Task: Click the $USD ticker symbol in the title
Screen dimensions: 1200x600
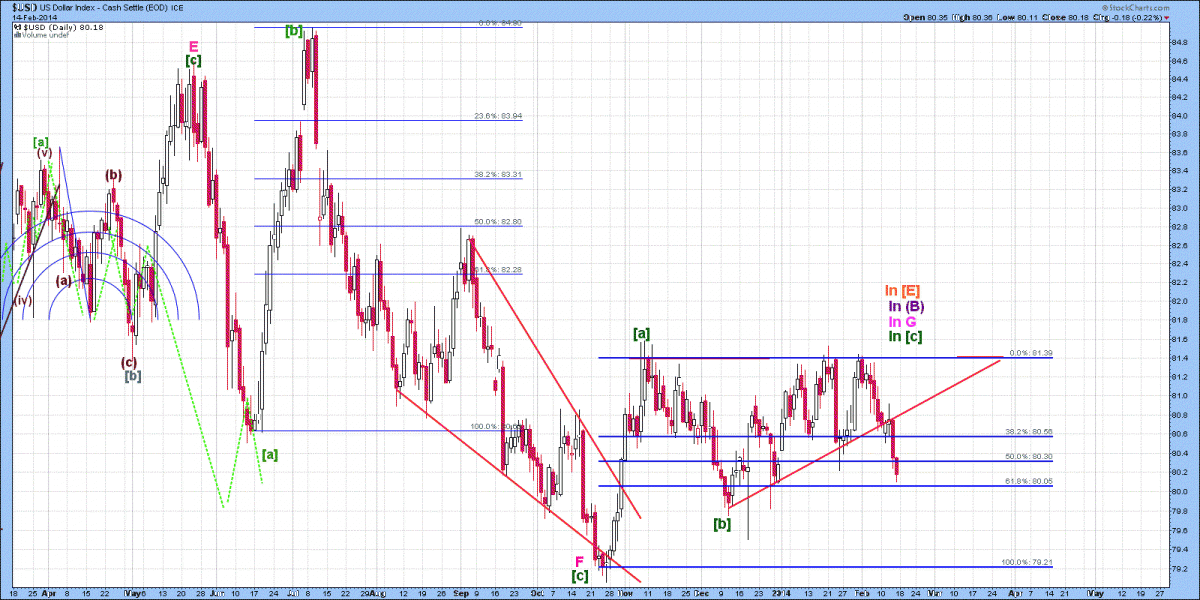Action: point(23,7)
